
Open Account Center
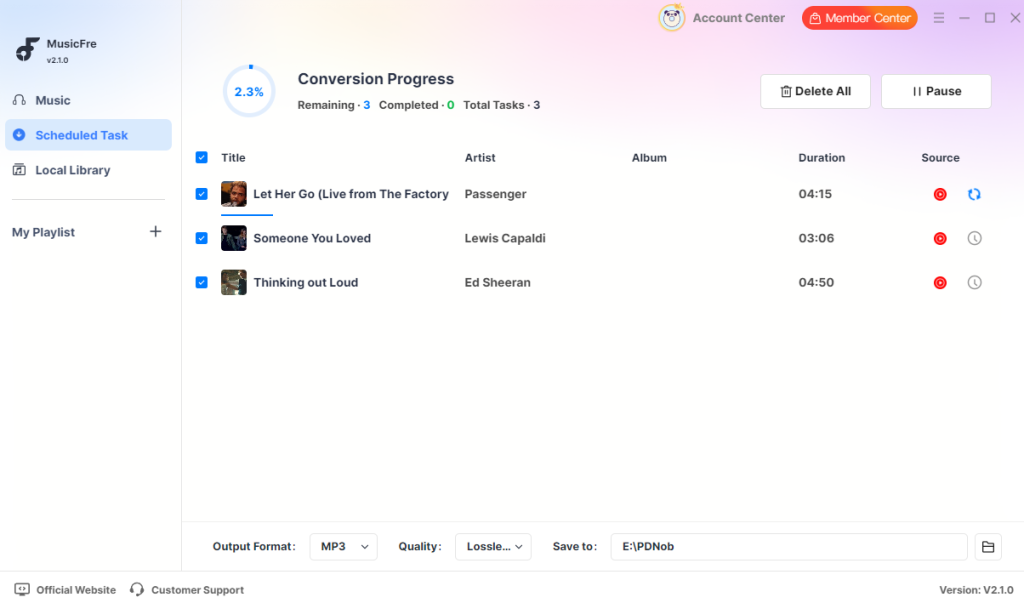739,18
